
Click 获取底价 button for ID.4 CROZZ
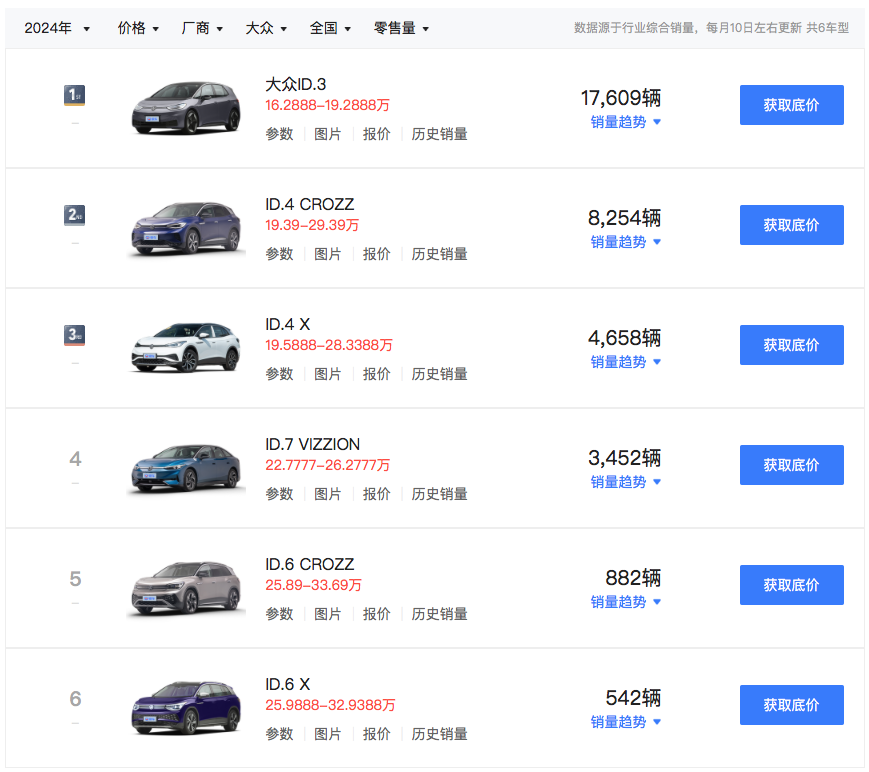tap(791, 225)
